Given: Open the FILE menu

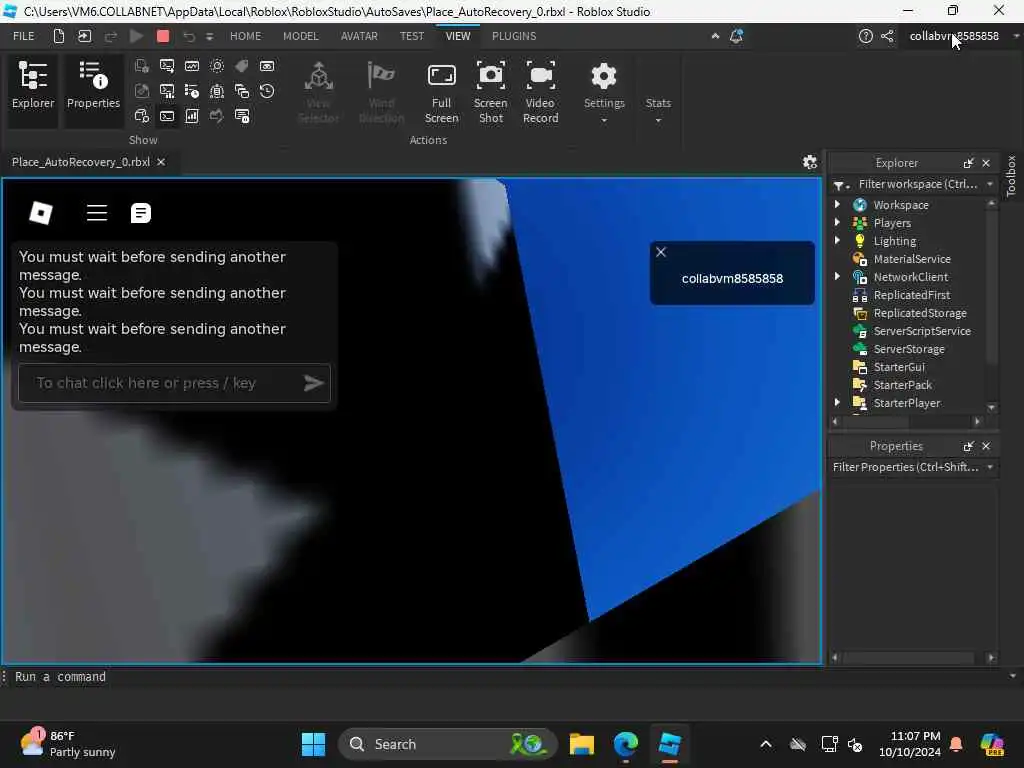Looking at the screenshot, I should pos(24,37).
